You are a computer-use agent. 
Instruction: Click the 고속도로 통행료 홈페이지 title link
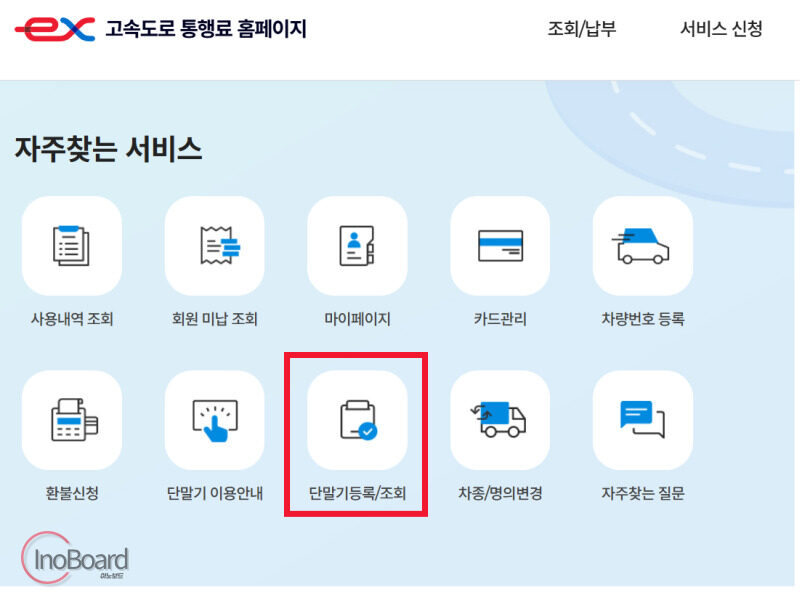(206, 29)
